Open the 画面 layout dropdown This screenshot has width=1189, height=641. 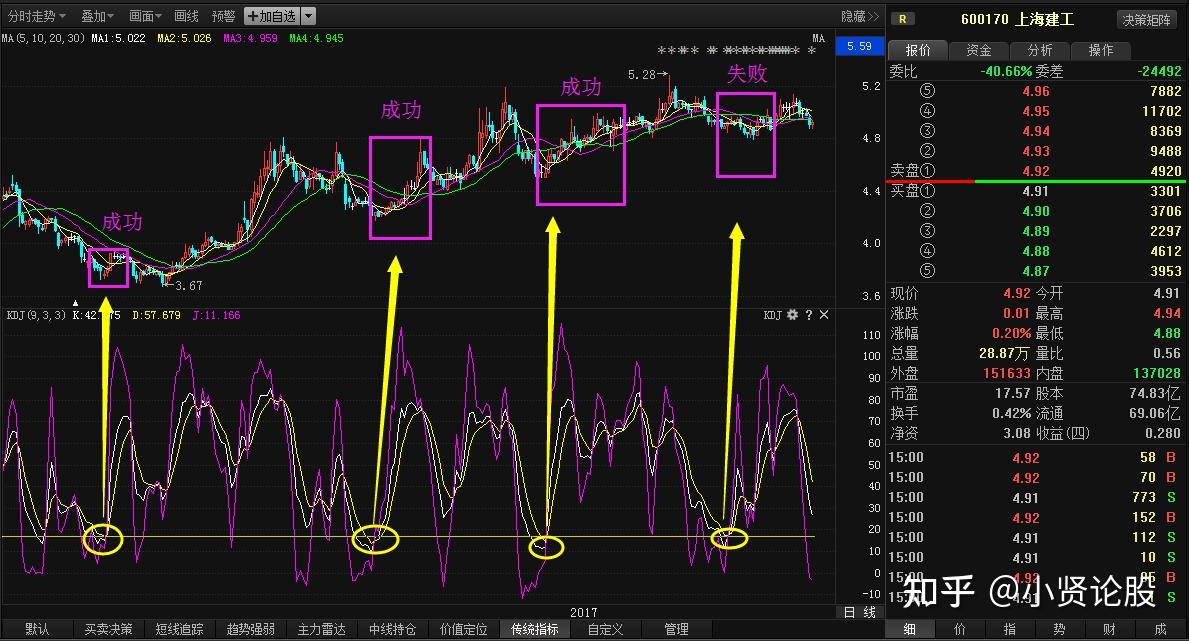(145, 15)
